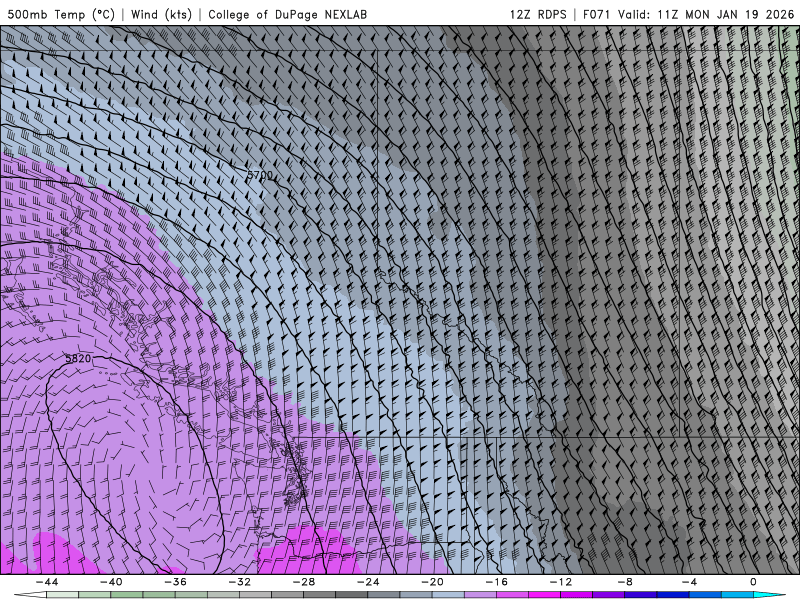Click the -8 colorbar scale label
800x600 pixels.
click(x=626, y=582)
